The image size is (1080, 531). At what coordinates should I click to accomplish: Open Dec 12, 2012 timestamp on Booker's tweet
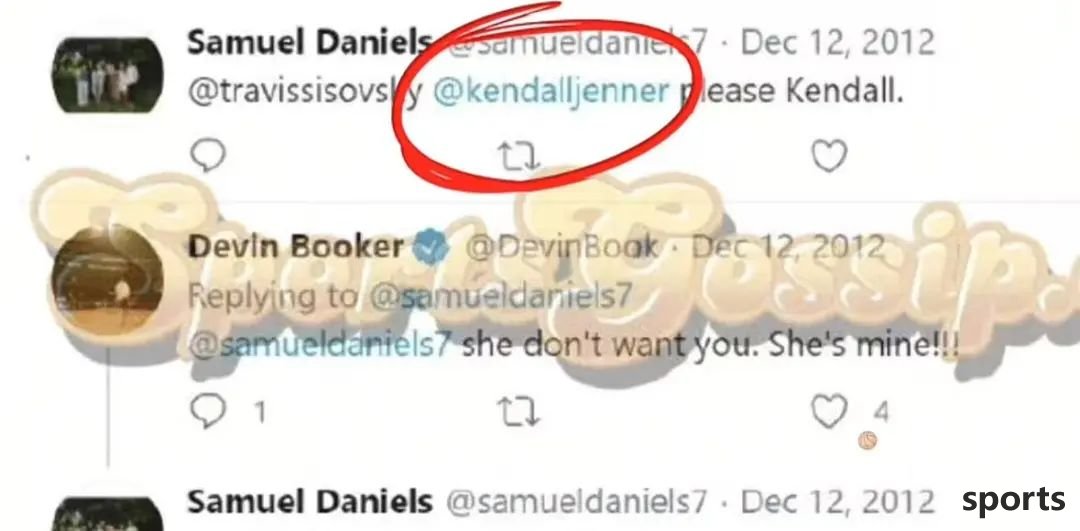tap(788, 247)
